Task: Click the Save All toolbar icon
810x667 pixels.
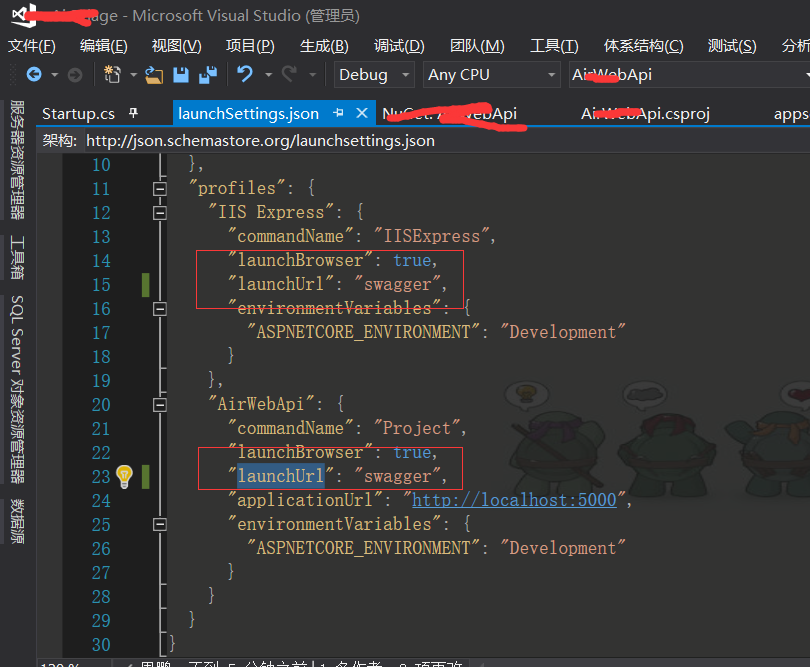Action: (208, 75)
